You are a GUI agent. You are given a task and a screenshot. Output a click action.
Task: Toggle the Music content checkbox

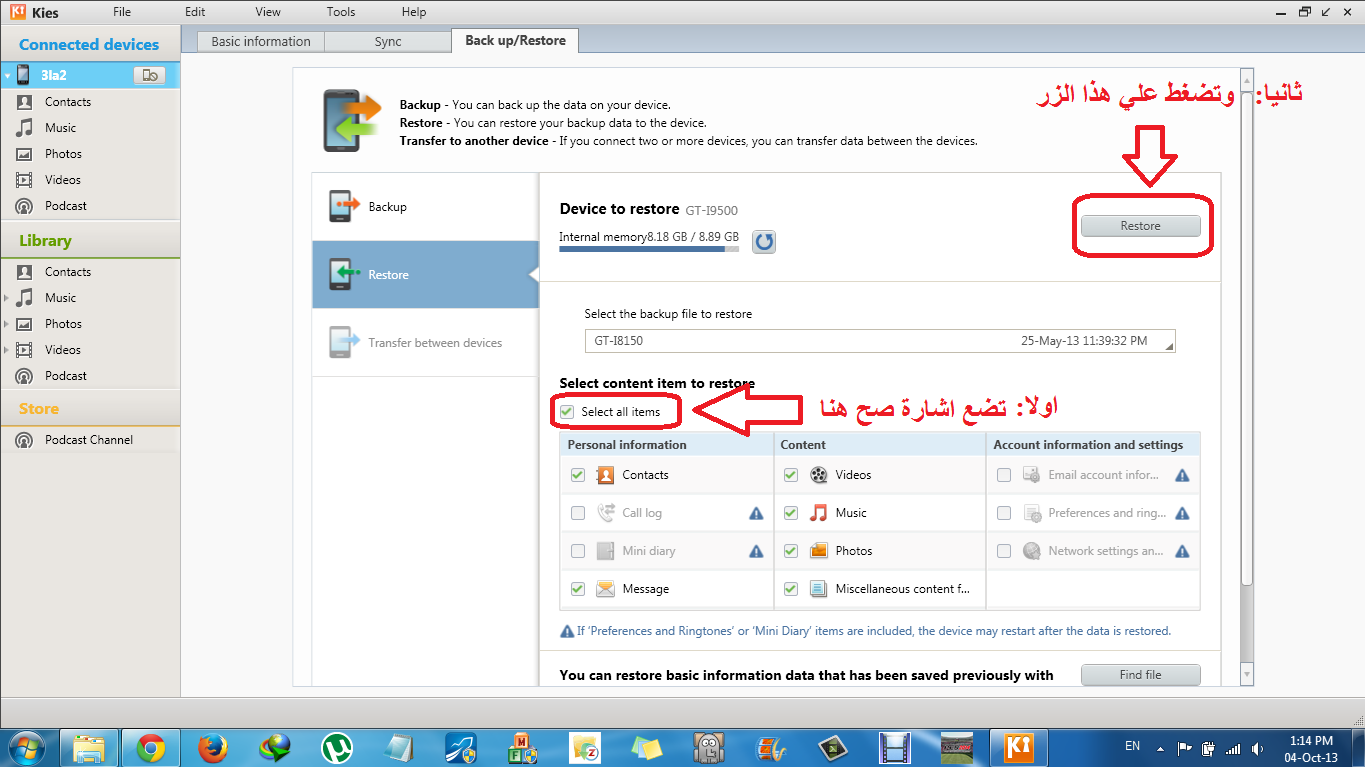(791, 513)
